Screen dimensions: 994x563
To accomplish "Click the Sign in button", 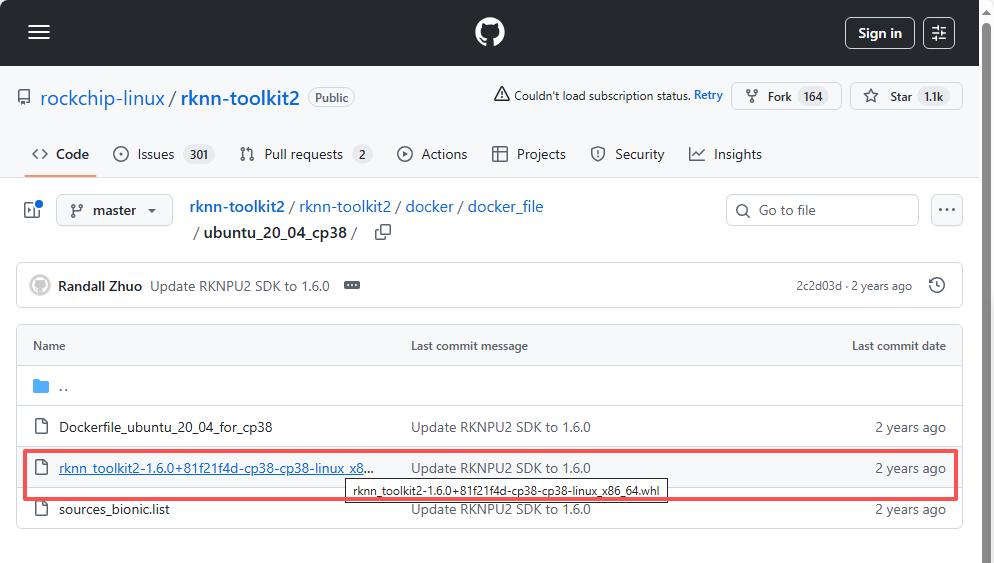I will coord(879,33).
